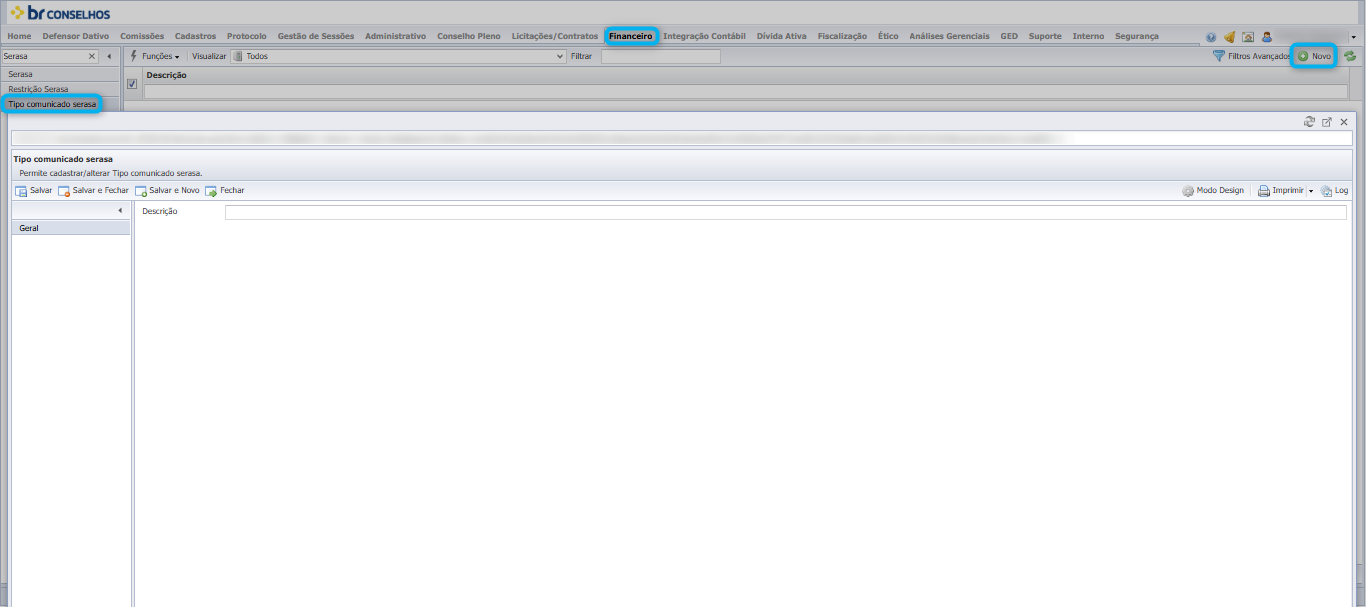
Task: Reload the dialog using its refresh icon
Action: click(x=1310, y=121)
